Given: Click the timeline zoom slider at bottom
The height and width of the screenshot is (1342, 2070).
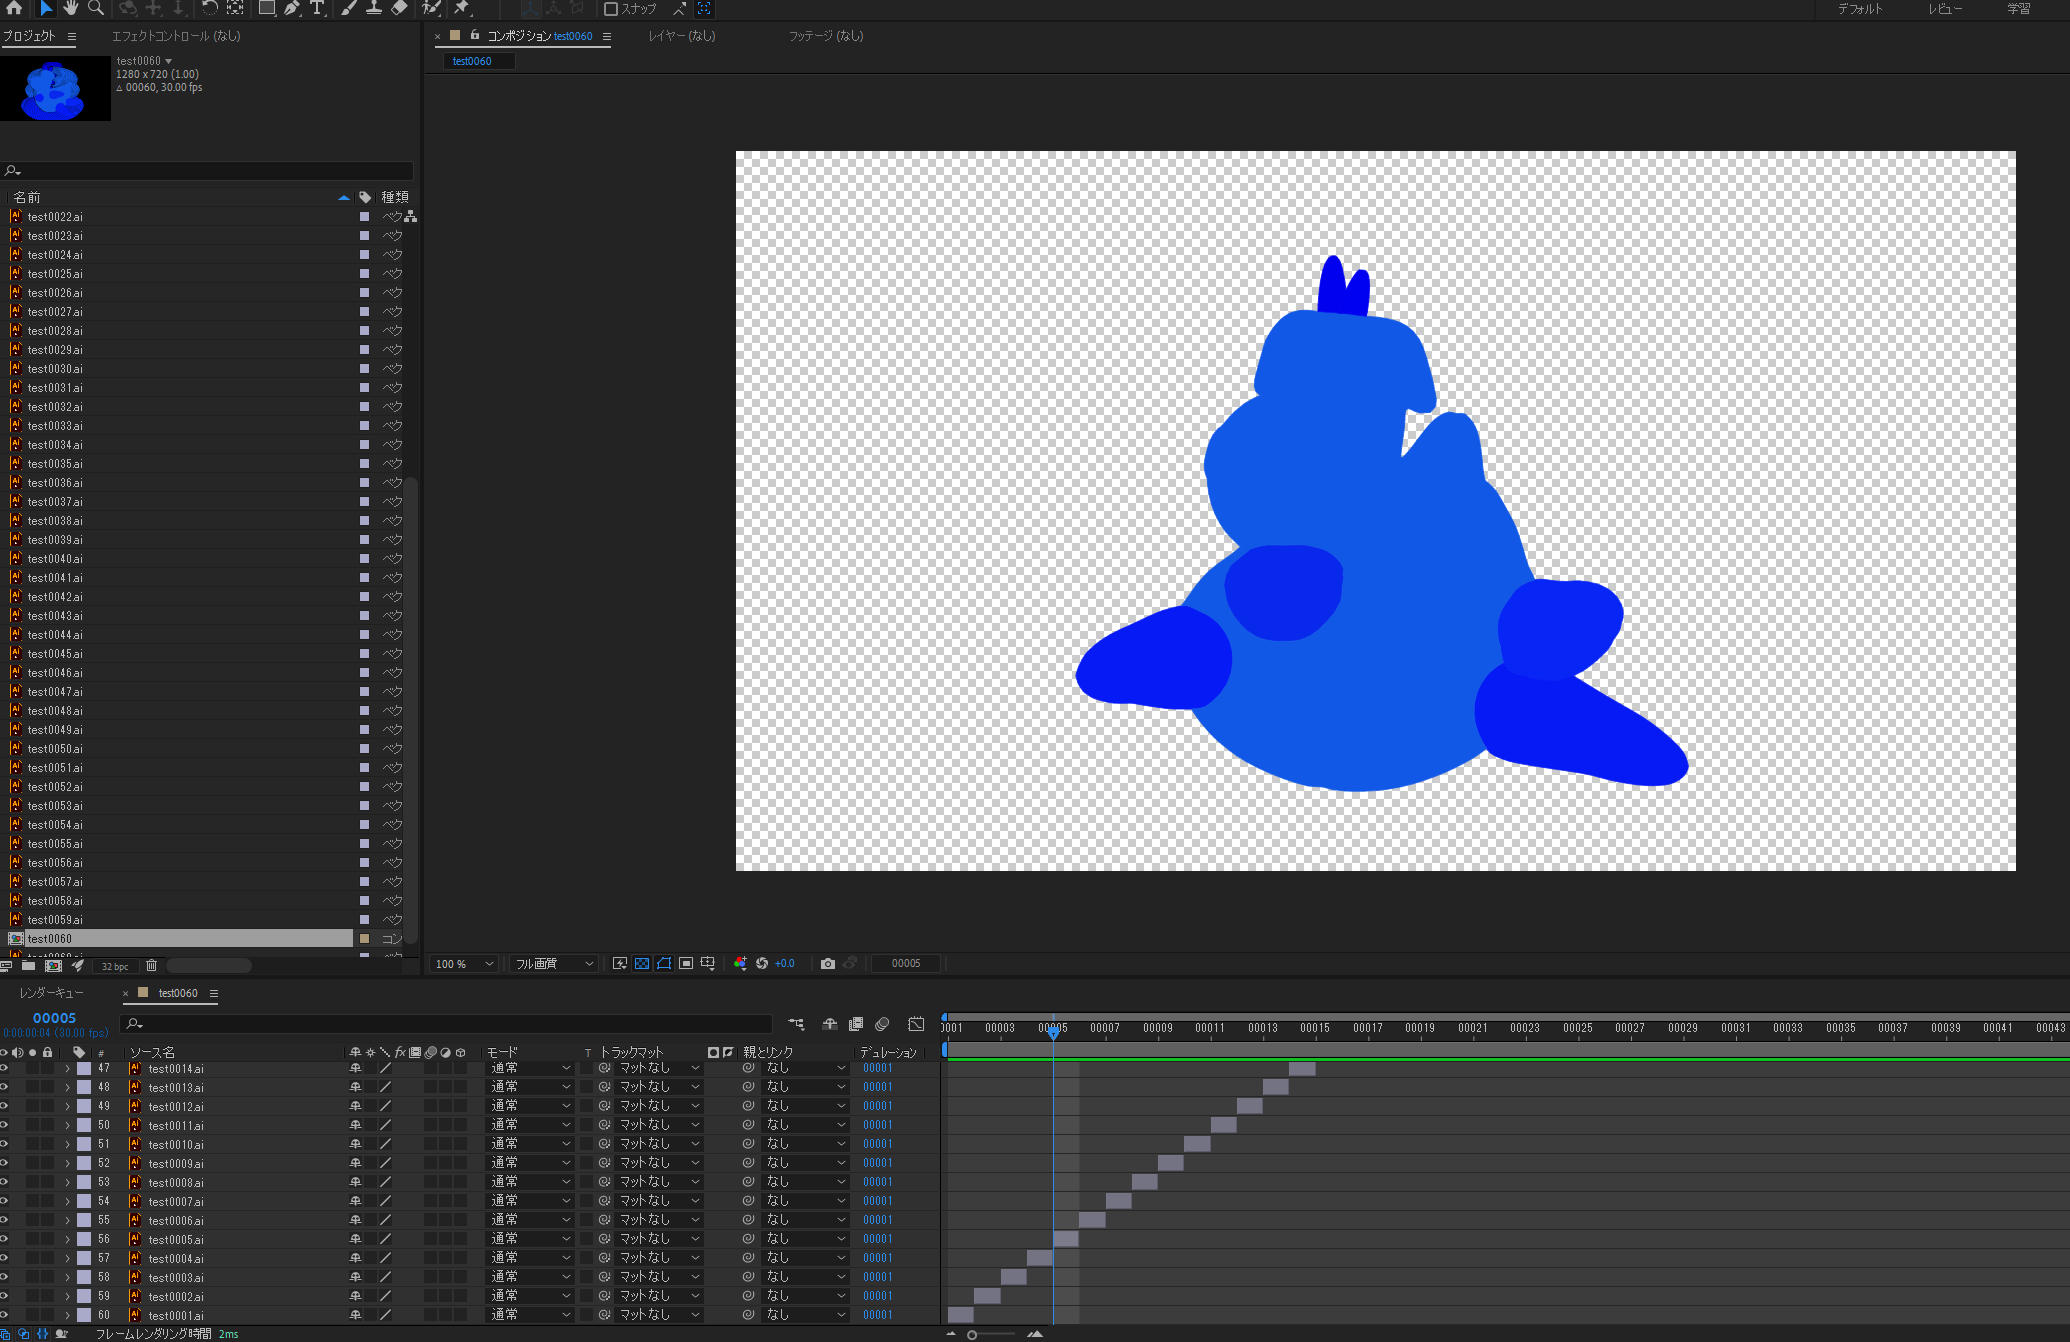Looking at the screenshot, I should pos(972,1334).
